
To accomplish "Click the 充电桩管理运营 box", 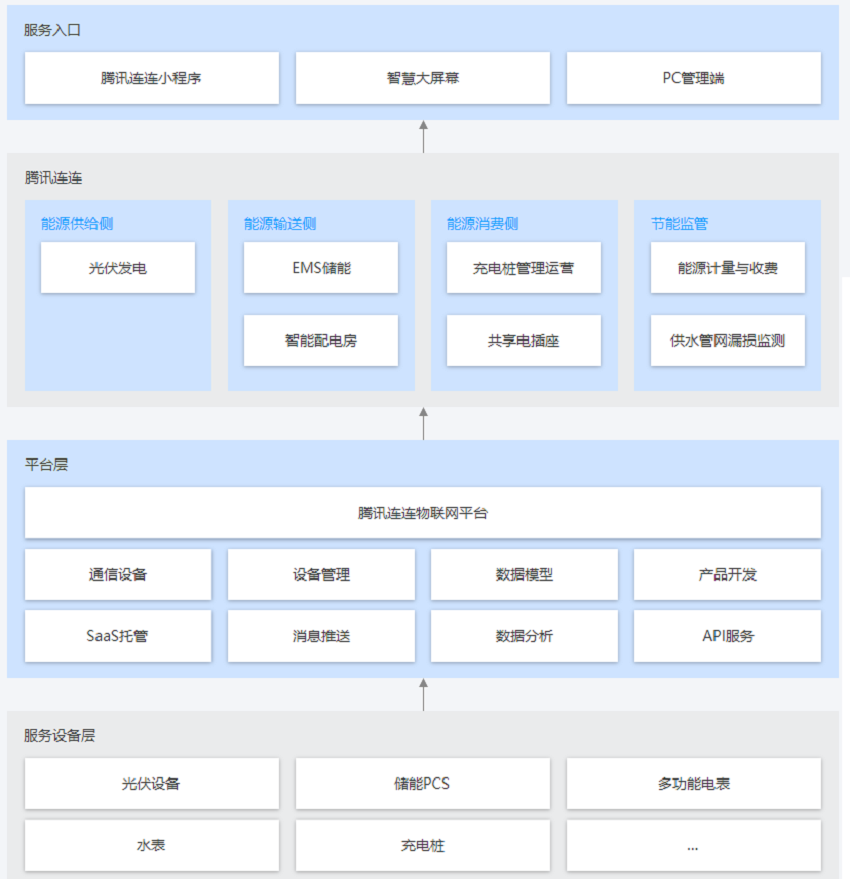I will [524, 267].
